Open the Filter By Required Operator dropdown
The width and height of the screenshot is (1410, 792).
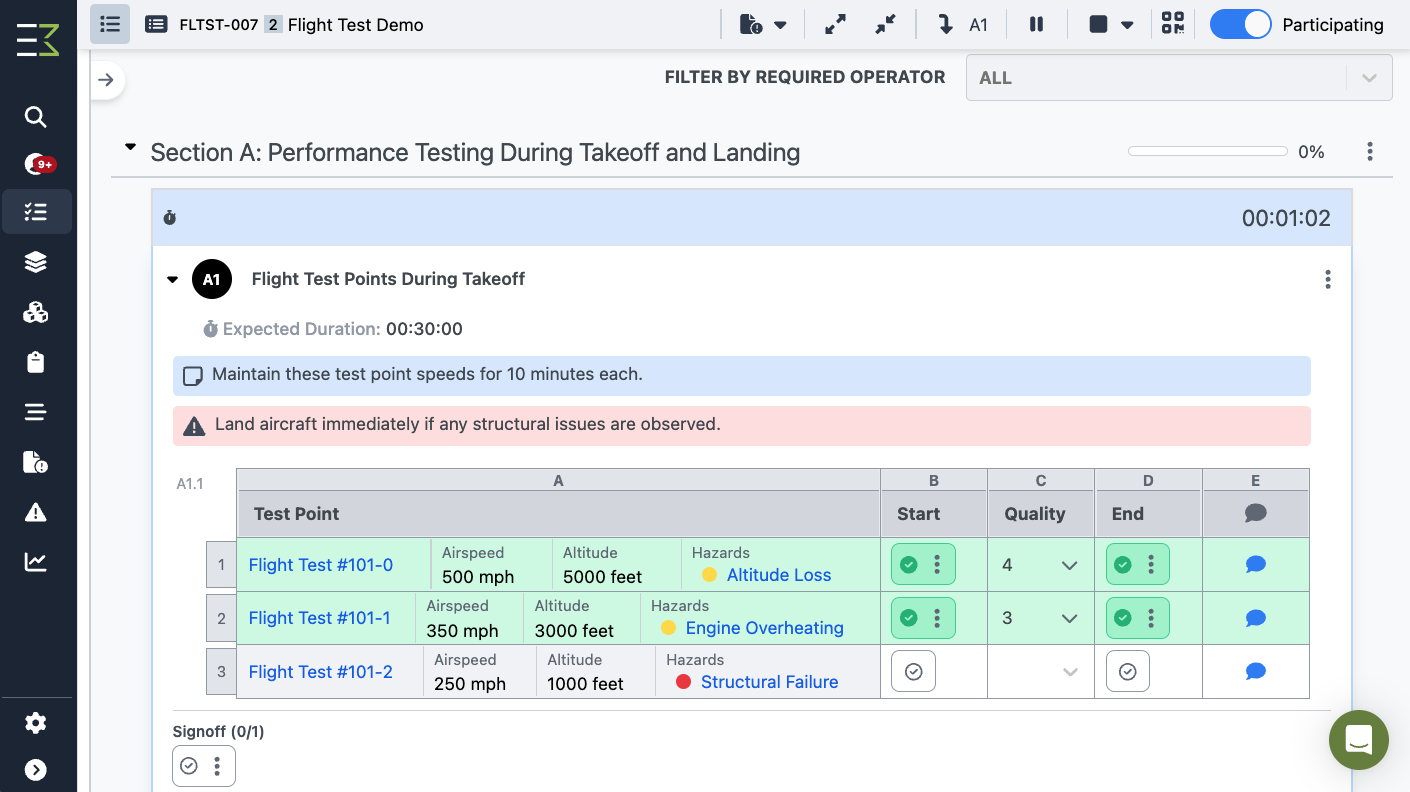coord(1178,77)
